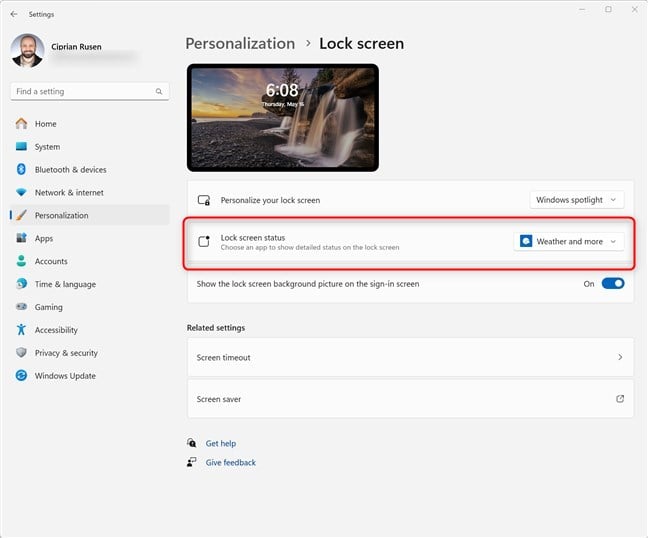Click the search magnifier icon

(159, 91)
